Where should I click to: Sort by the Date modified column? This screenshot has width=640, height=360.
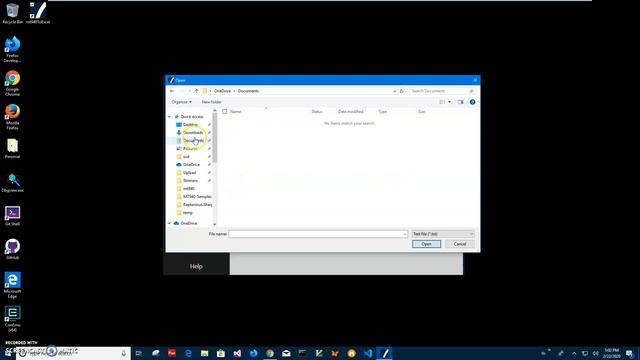[351, 111]
